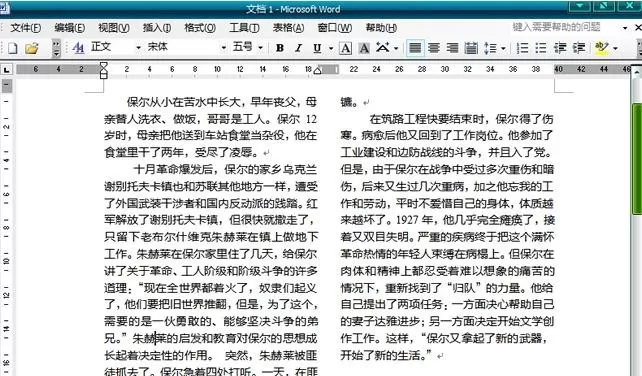
Task: Apply bulleted list formatting
Action: [541, 48]
